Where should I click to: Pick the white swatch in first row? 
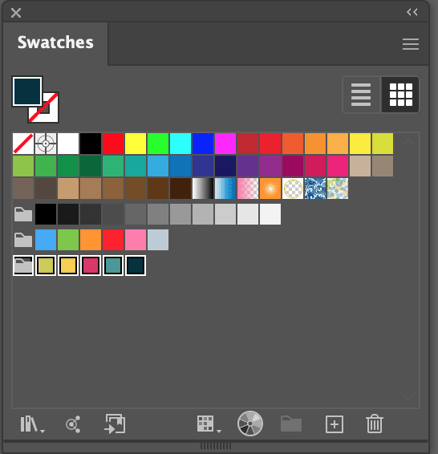tap(68, 144)
